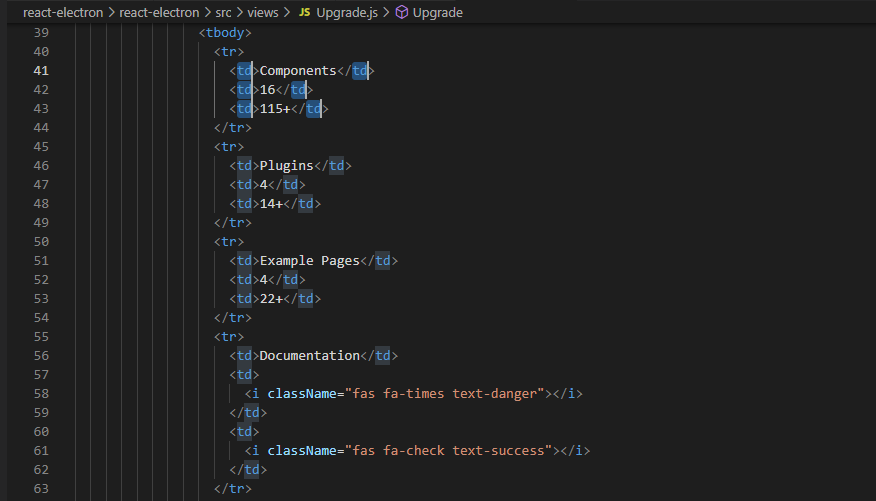Image resolution: width=876 pixels, height=501 pixels.
Task: Click opening td tag on line 60
Action: (244, 432)
